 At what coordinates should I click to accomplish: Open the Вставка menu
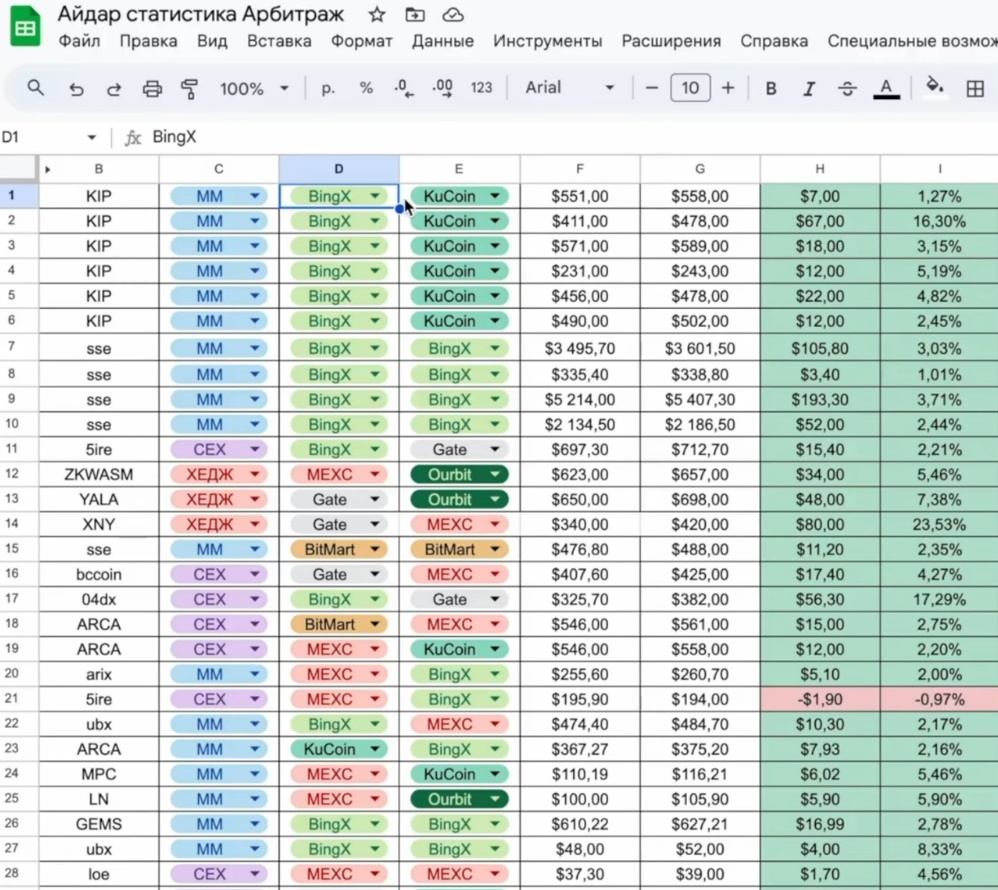(279, 41)
